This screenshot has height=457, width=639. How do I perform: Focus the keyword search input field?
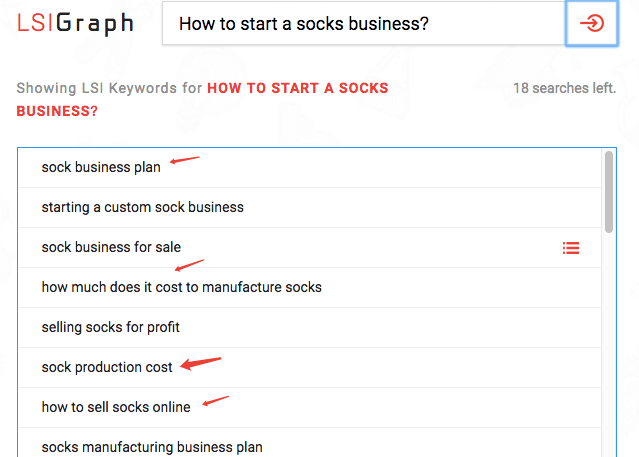pyautogui.click(x=364, y=23)
